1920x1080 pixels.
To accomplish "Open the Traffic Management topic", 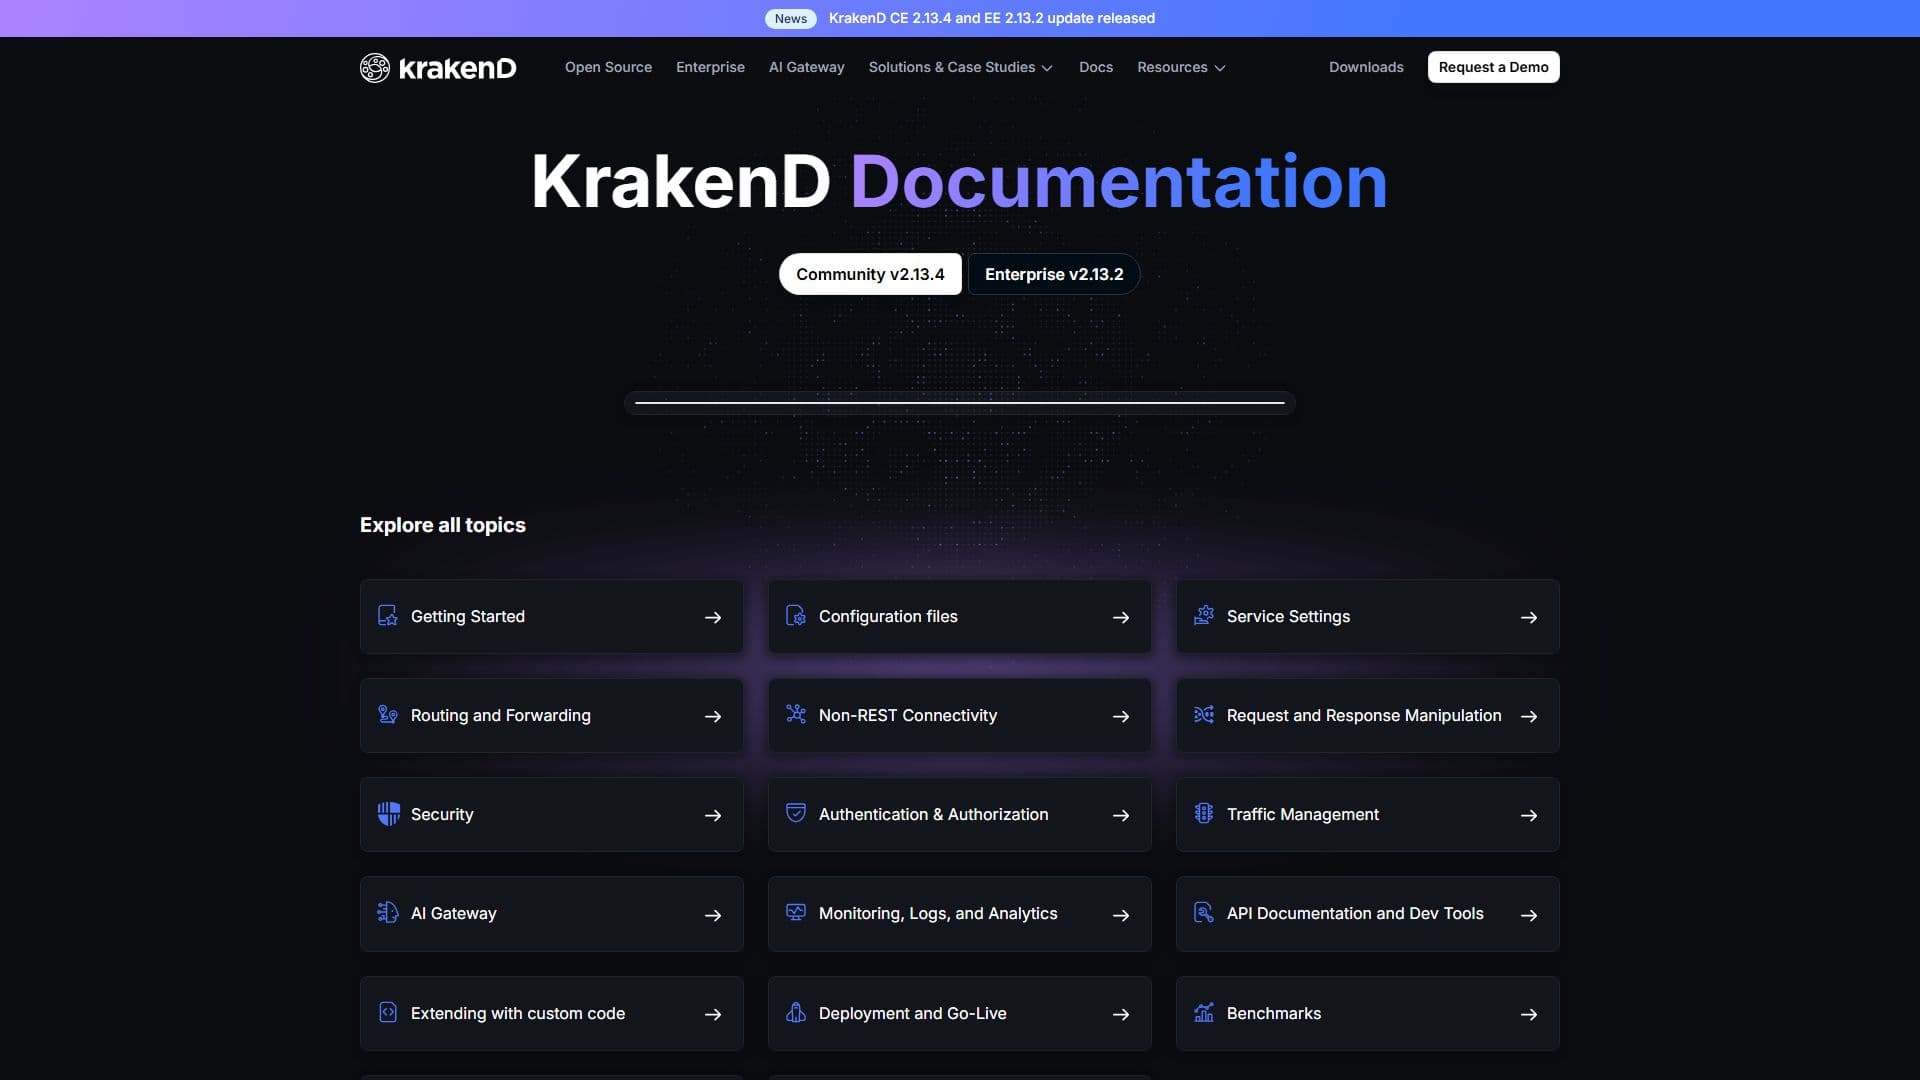I will (1367, 815).
